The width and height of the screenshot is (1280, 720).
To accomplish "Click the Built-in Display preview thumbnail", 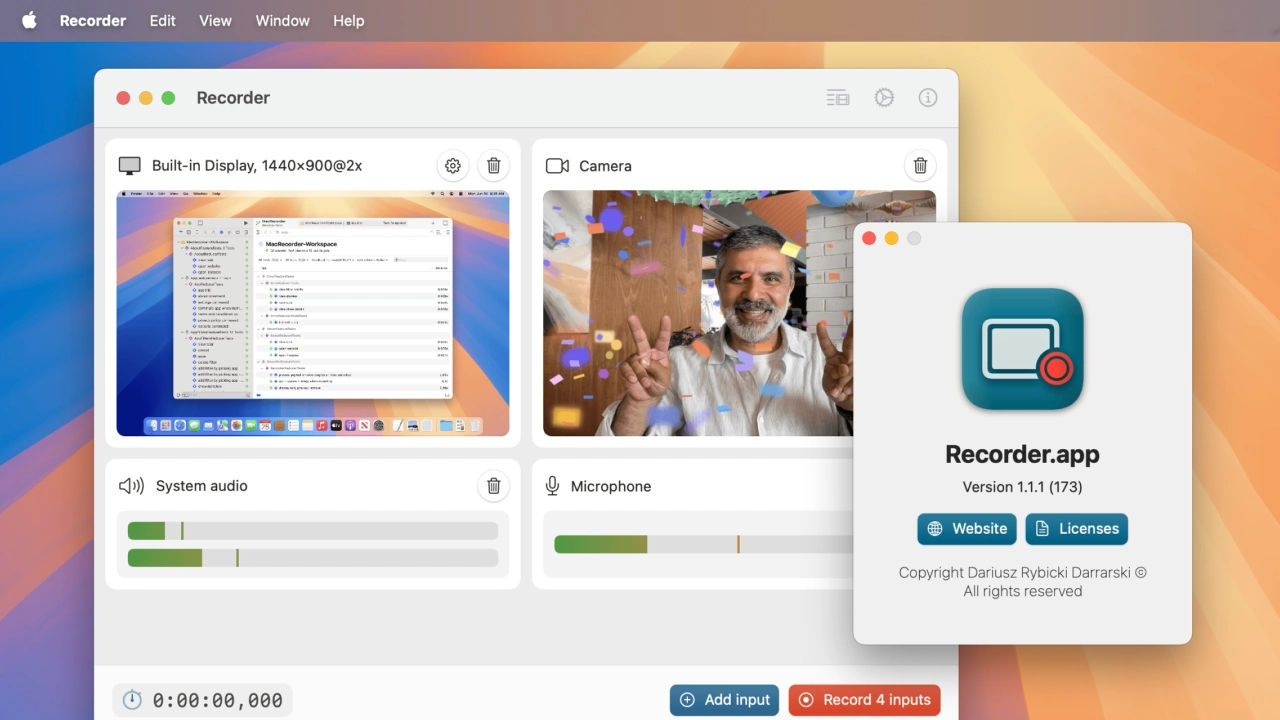I will (313, 313).
